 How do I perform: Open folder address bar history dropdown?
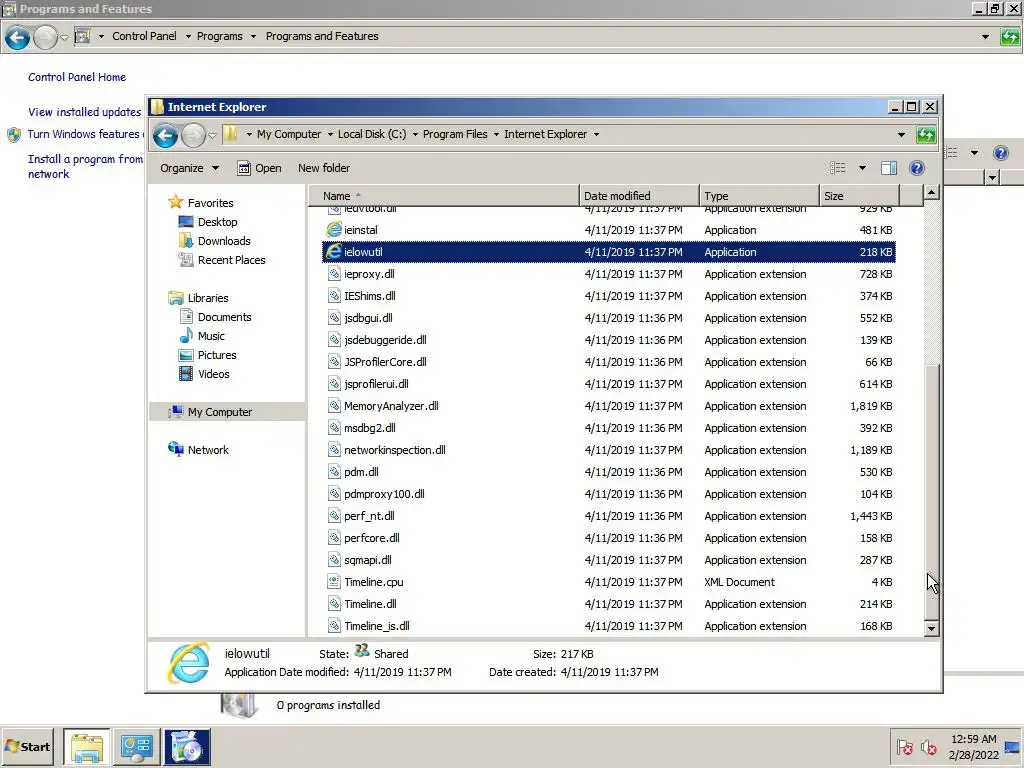click(901, 135)
